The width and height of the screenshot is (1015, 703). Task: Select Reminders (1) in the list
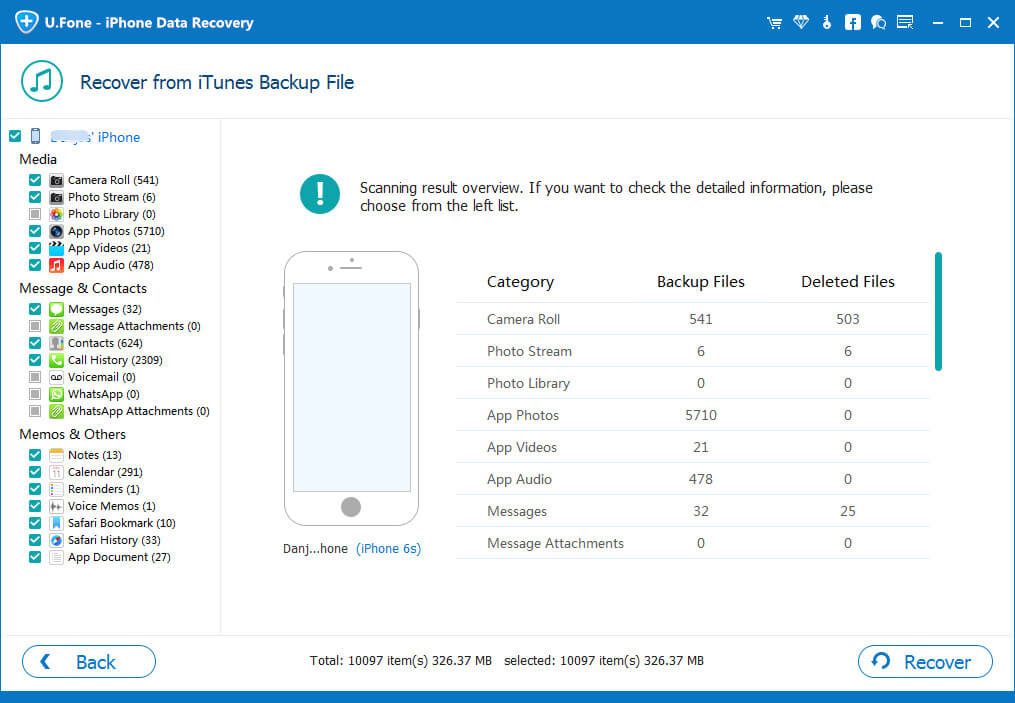pyautogui.click(x=104, y=489)
